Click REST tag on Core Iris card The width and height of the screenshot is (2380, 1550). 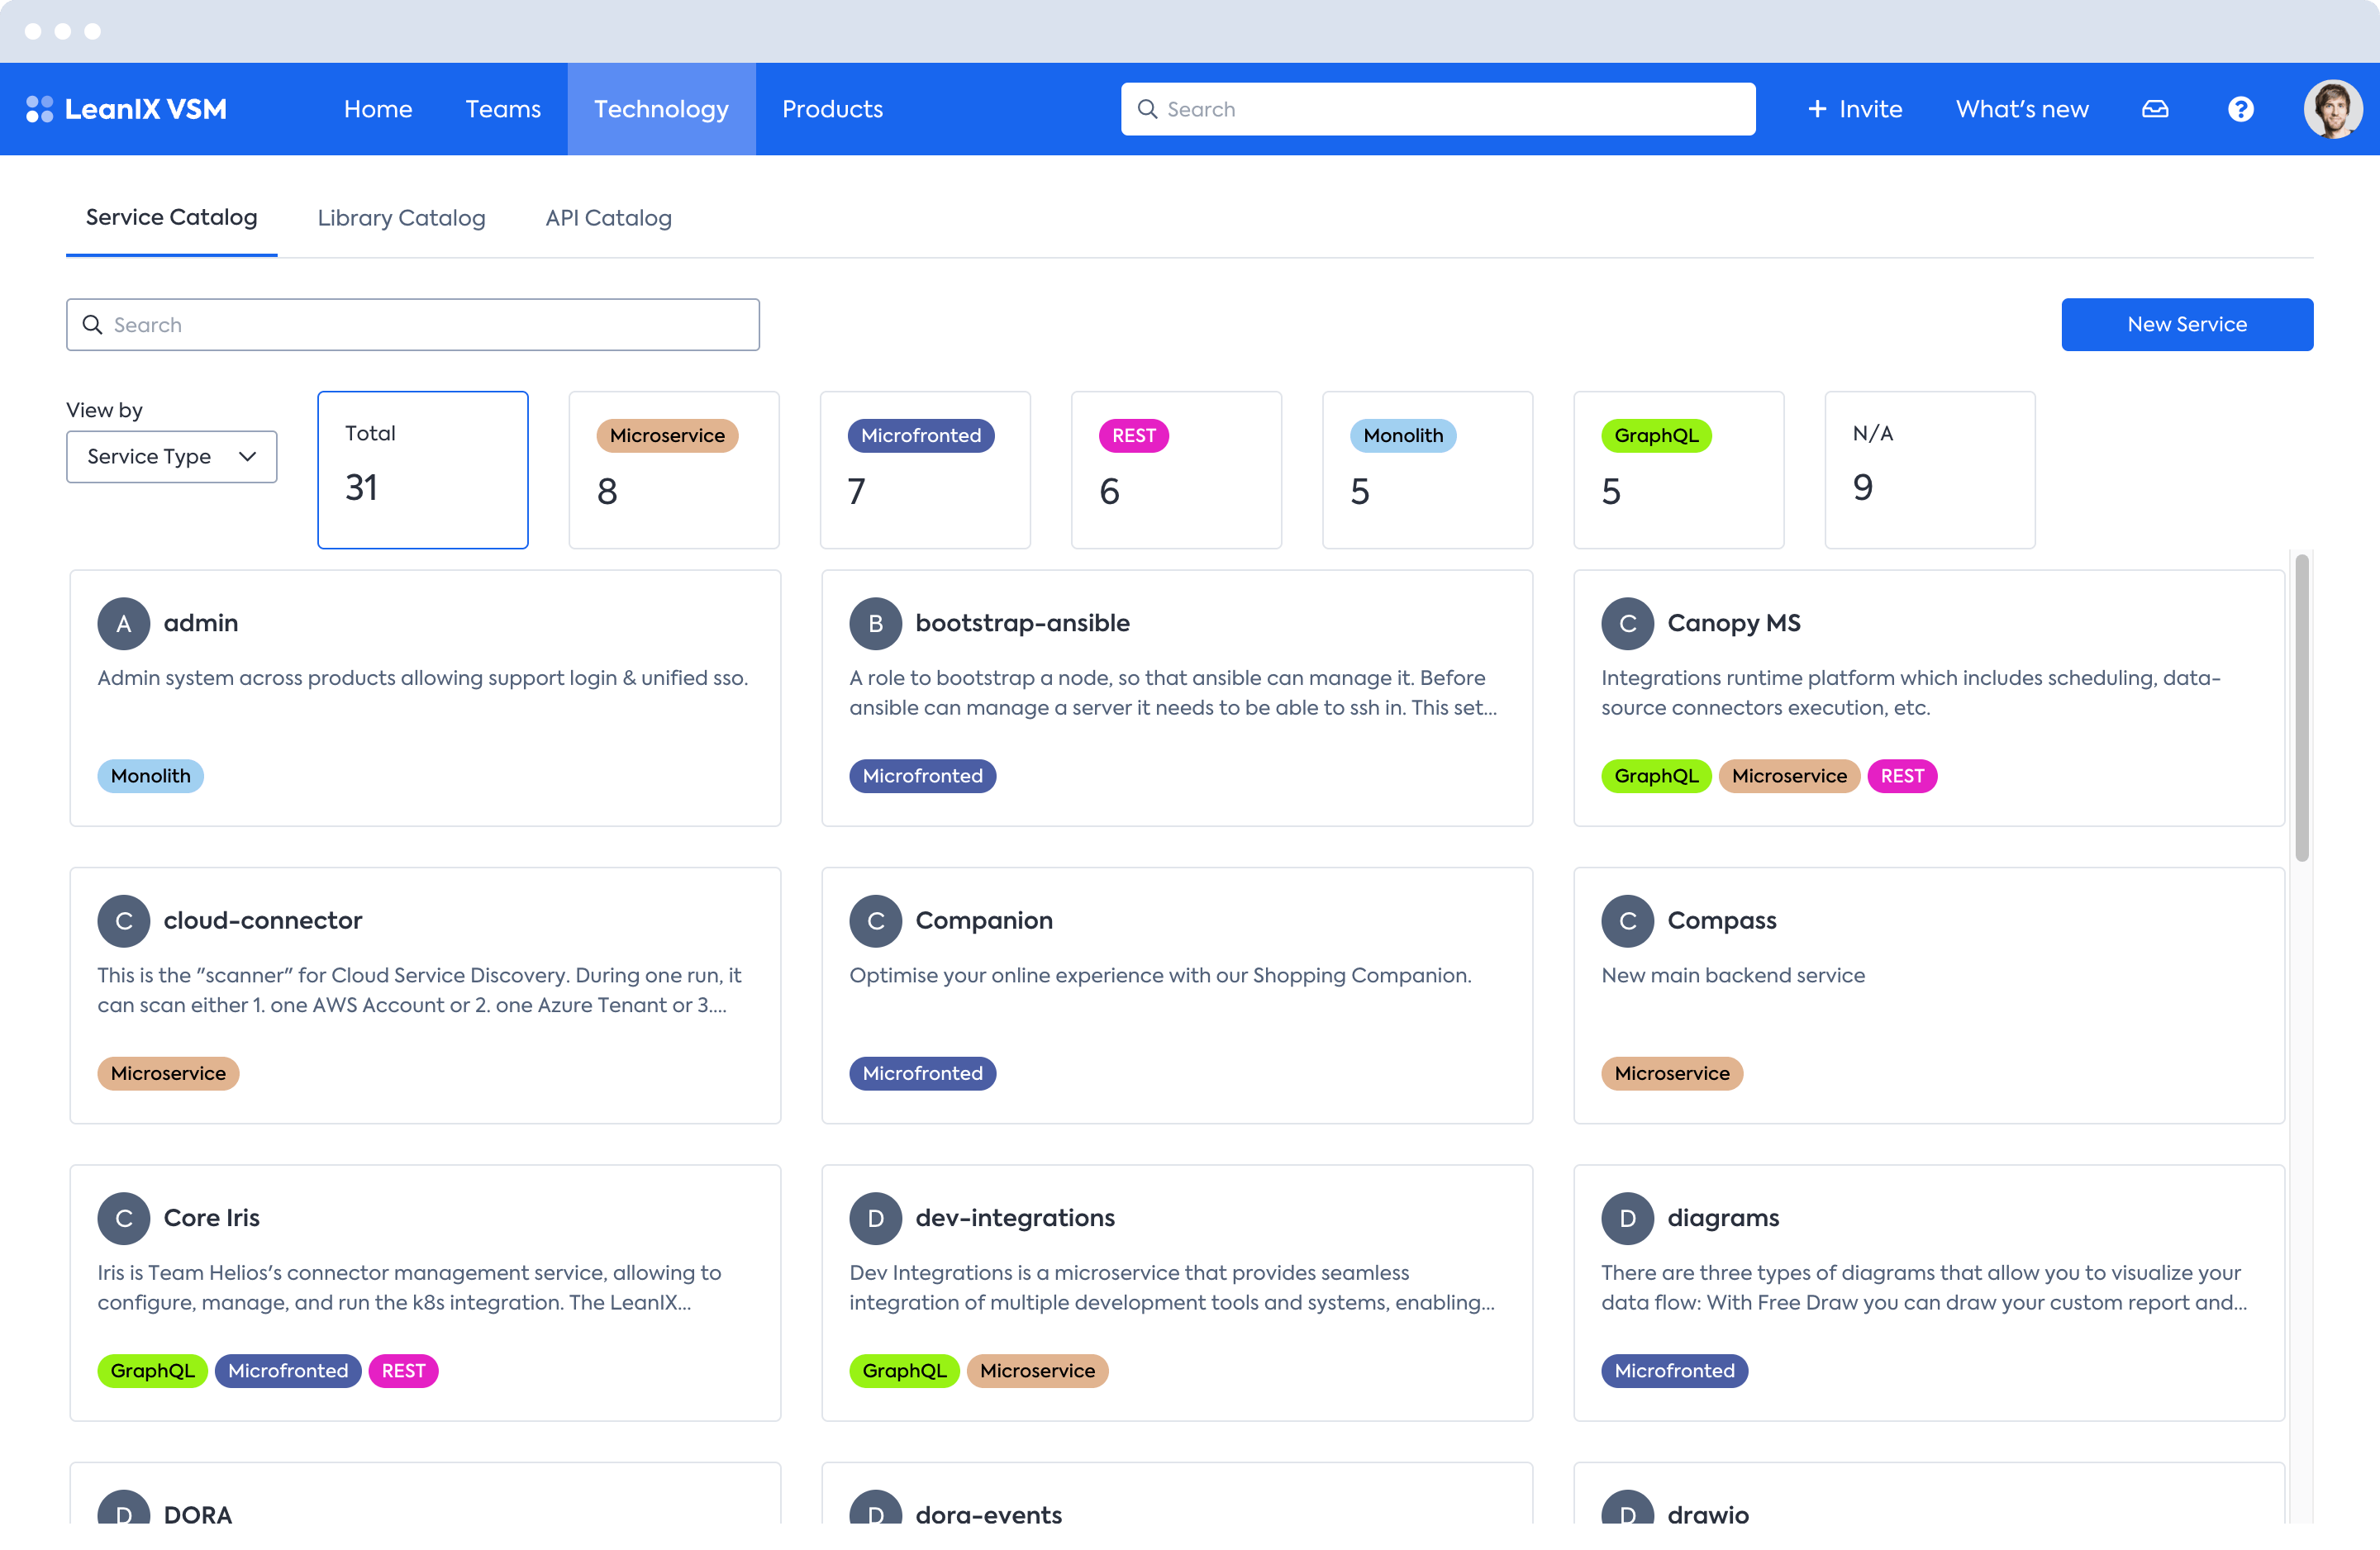(403, 1371)
